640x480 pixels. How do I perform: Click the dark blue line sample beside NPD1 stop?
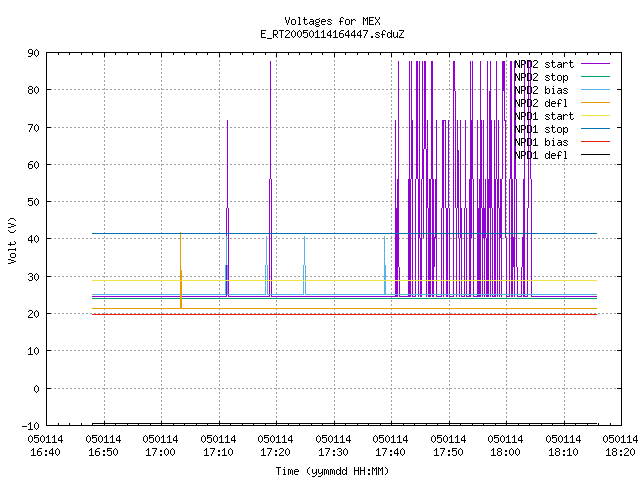click(595, 129)
